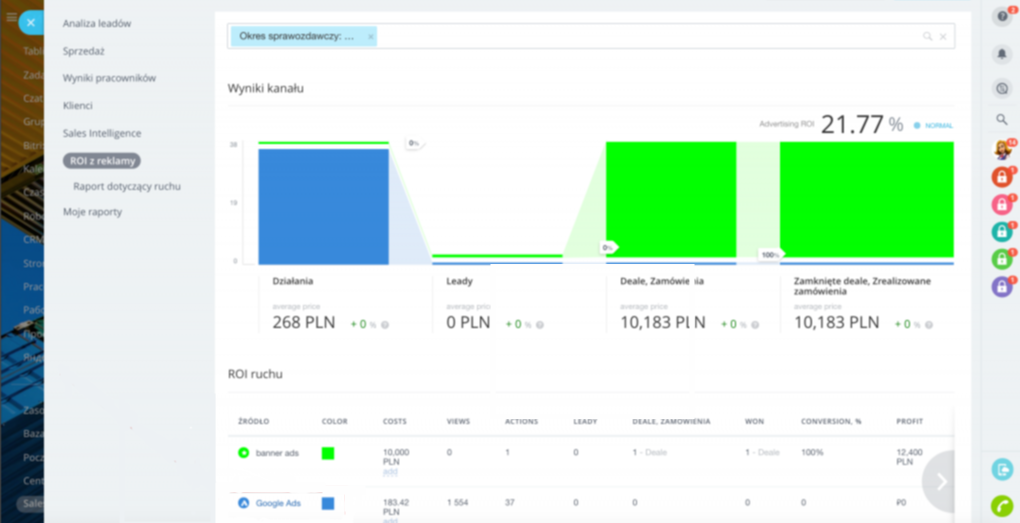Viewport: 1020px width, 523px height.
Task: Open the Okres sprawozdawczy filter tag
Action: click(296, 37)
